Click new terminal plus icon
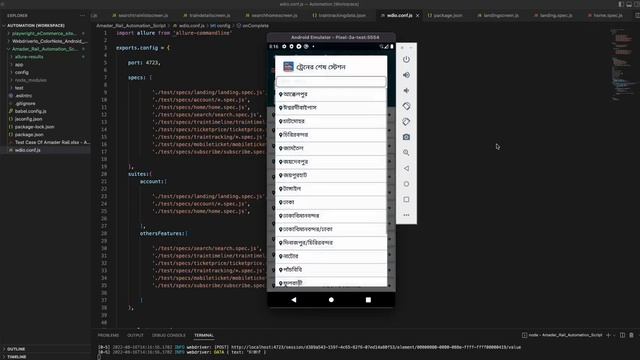Screen dimensions: 640x360 [608, 335]
